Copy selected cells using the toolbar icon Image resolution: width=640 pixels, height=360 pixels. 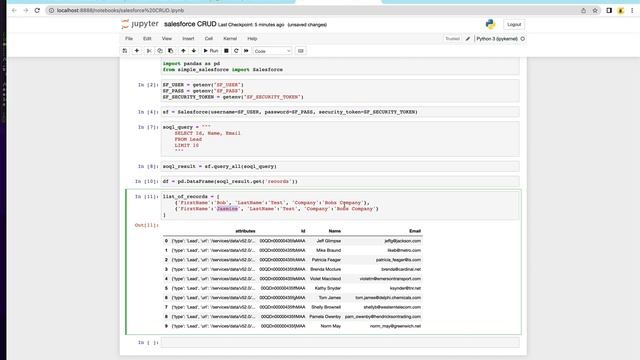coord(160,51)
